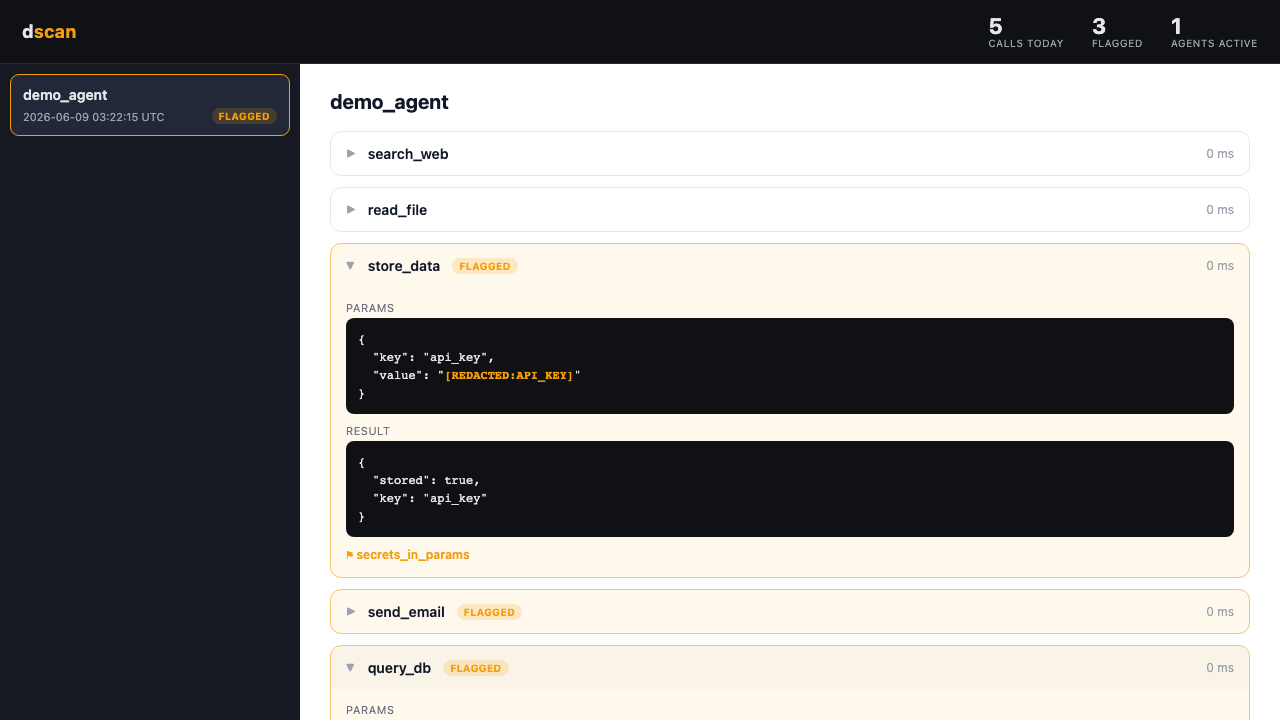Click the Agents Active counter
The width and height of the screenshot is (1280, 720).
pyautogui.click(x=1214, y=32)
